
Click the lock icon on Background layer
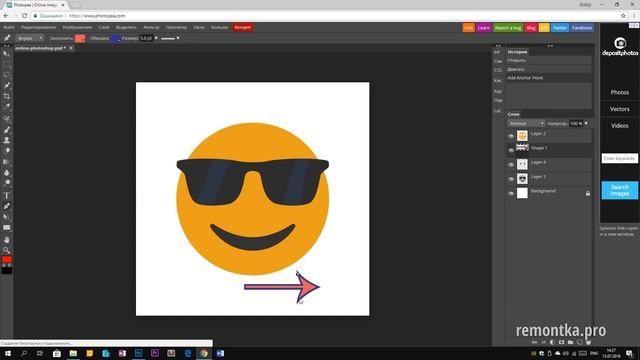(588, 193)
